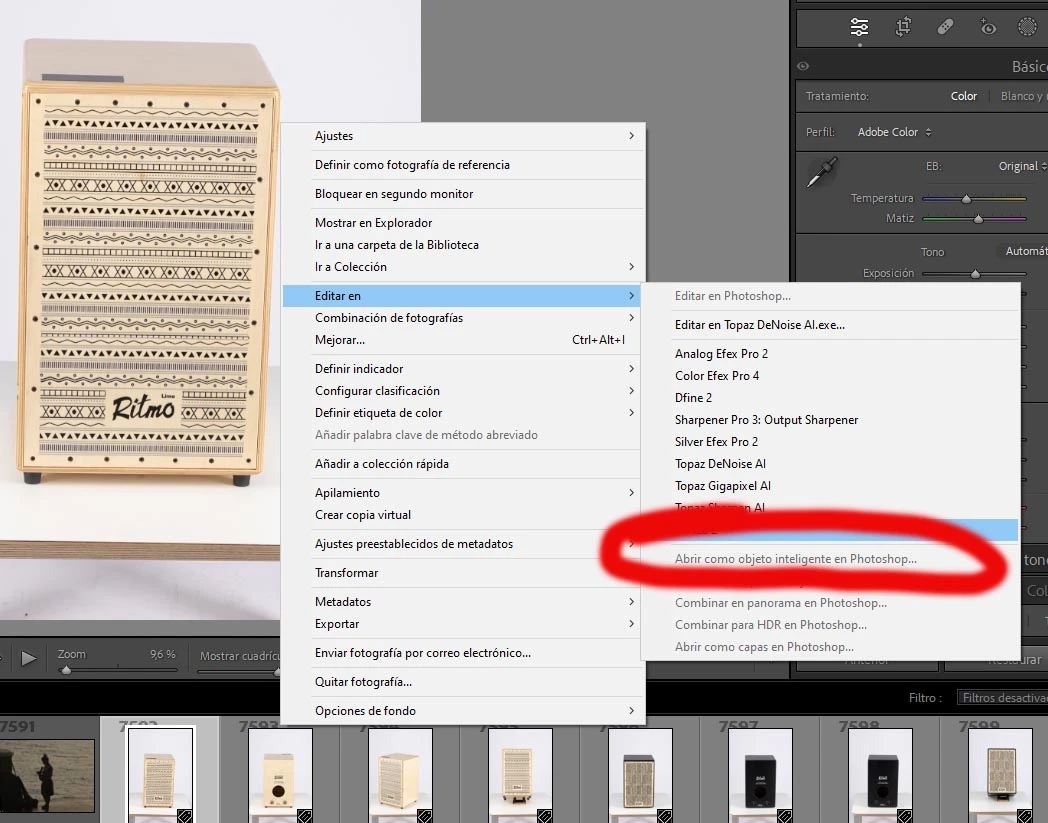Image resolution: width=1048 pixels, height=823 pixels.
Task: Select the Masking circle tool icon
Action: (x=1027, y=27)
